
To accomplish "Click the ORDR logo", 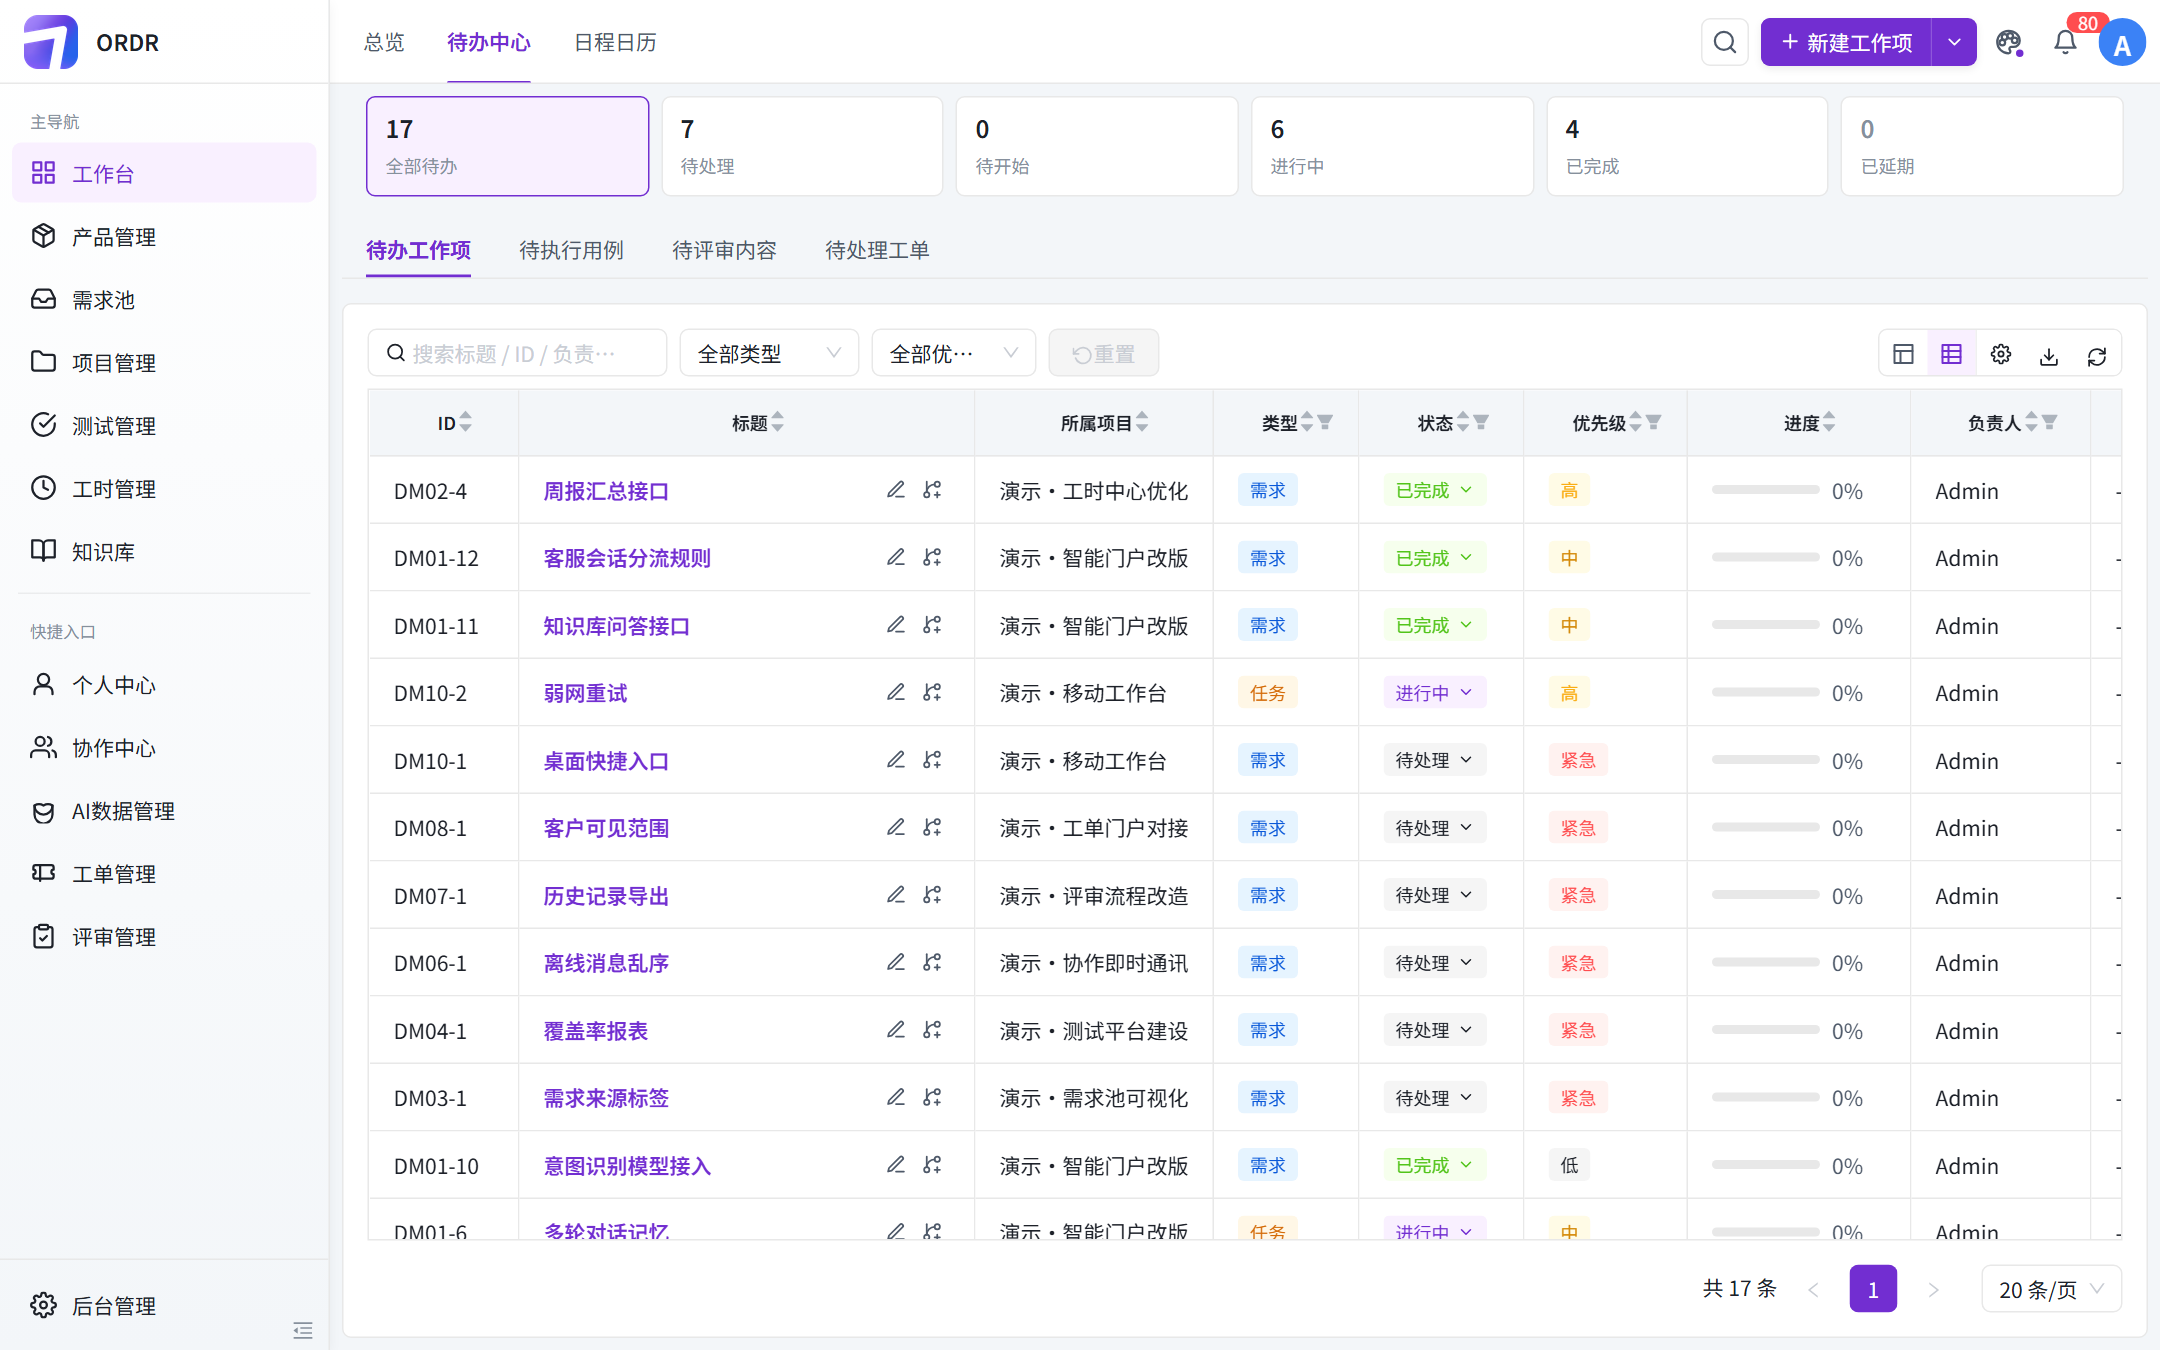I will [91, 42].
